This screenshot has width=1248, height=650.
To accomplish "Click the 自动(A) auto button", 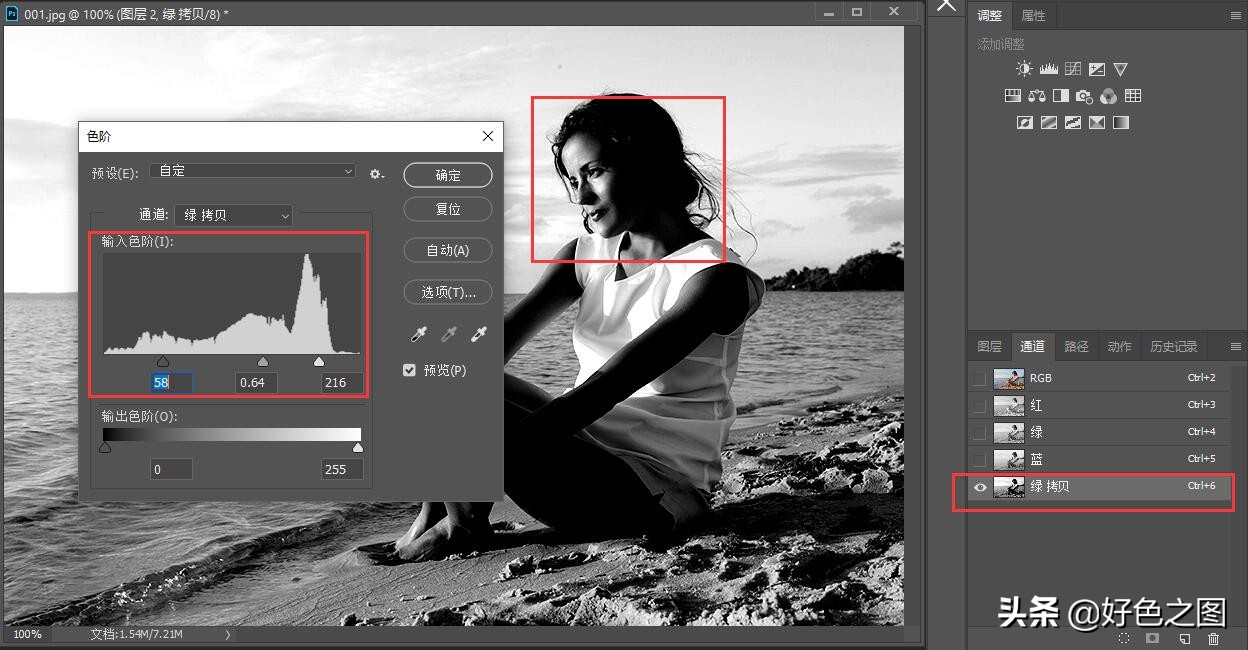I will point(448,250).
